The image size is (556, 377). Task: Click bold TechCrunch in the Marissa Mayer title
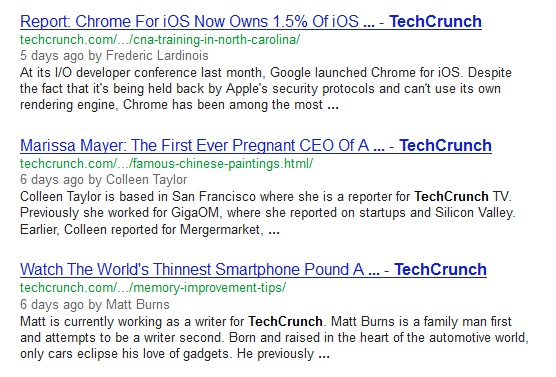coord(445,145)
